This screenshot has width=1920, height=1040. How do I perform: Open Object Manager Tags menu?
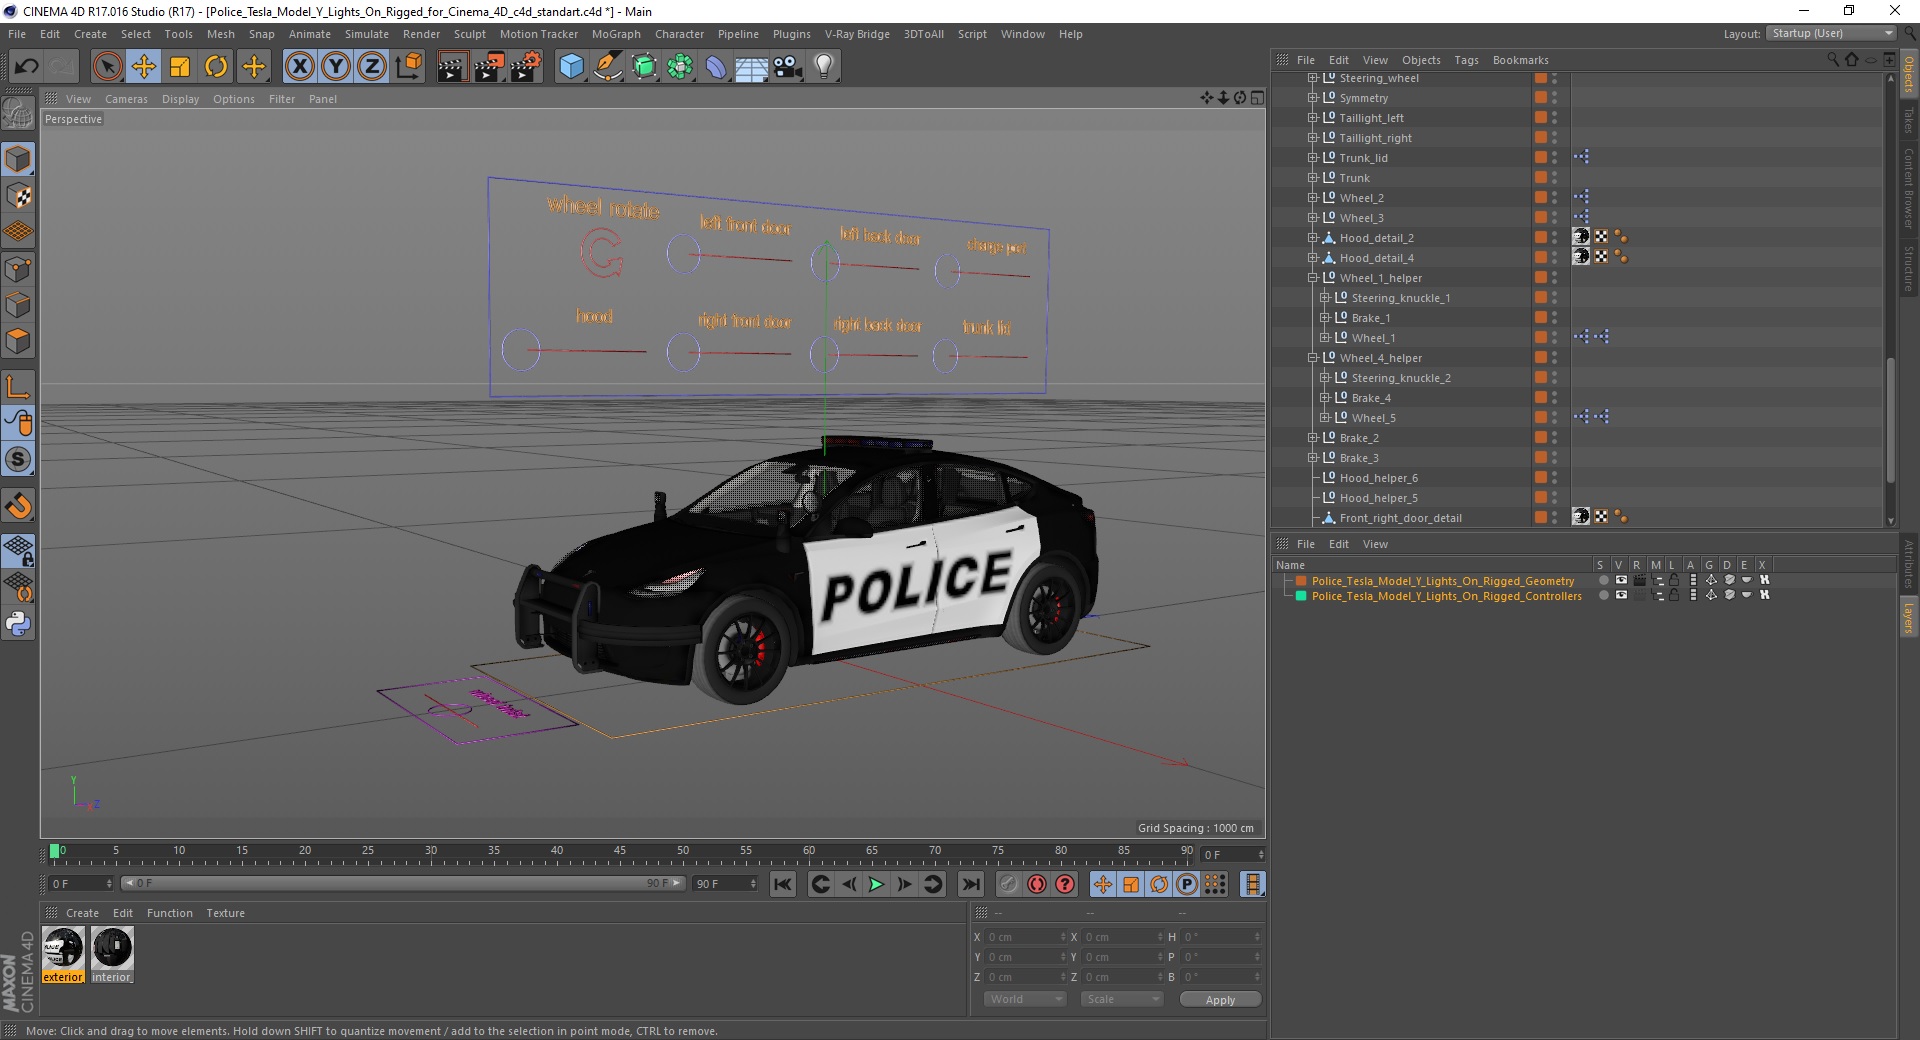click(x=1466, y=60)
